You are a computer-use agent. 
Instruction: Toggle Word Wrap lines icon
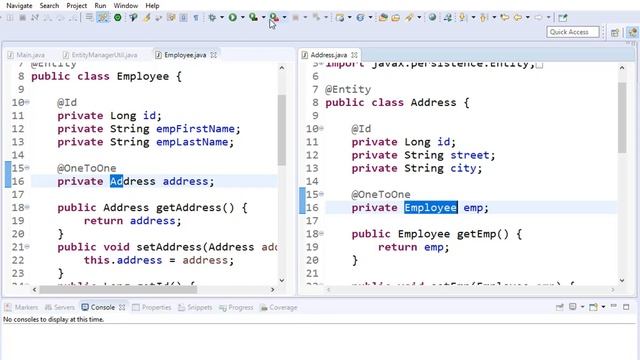89,18
